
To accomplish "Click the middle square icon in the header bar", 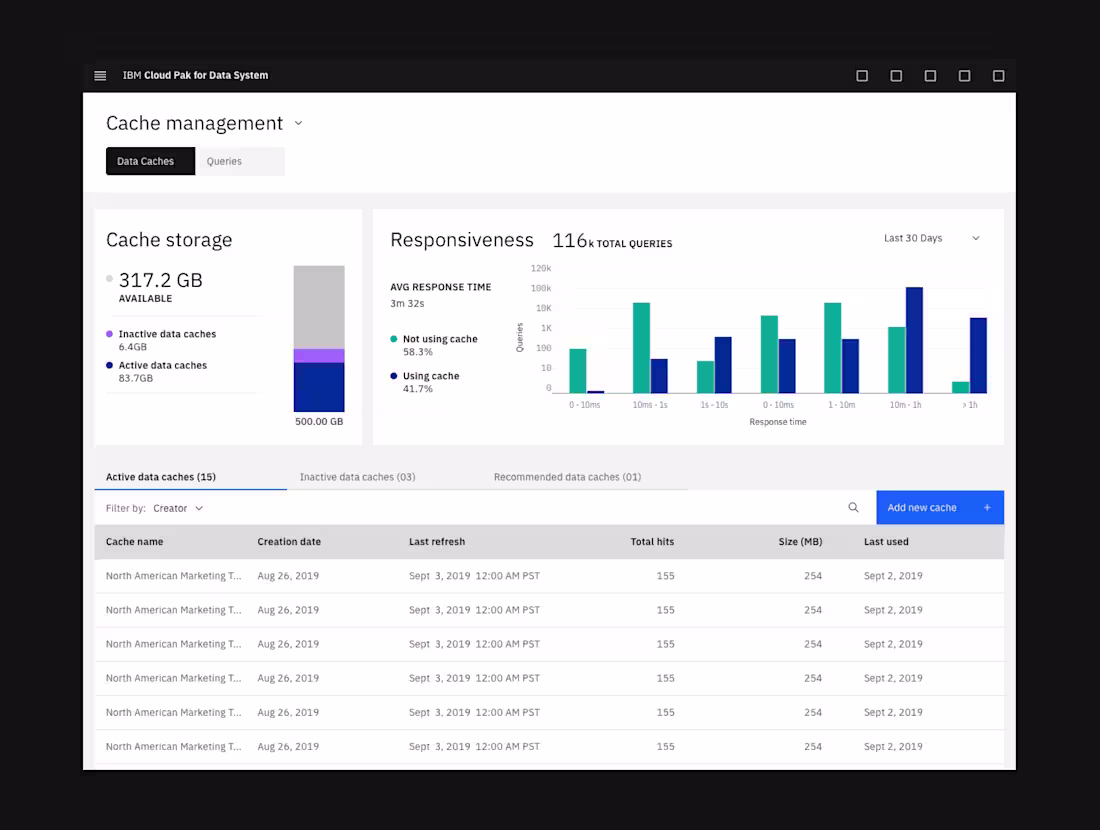I will click(930, 75).
